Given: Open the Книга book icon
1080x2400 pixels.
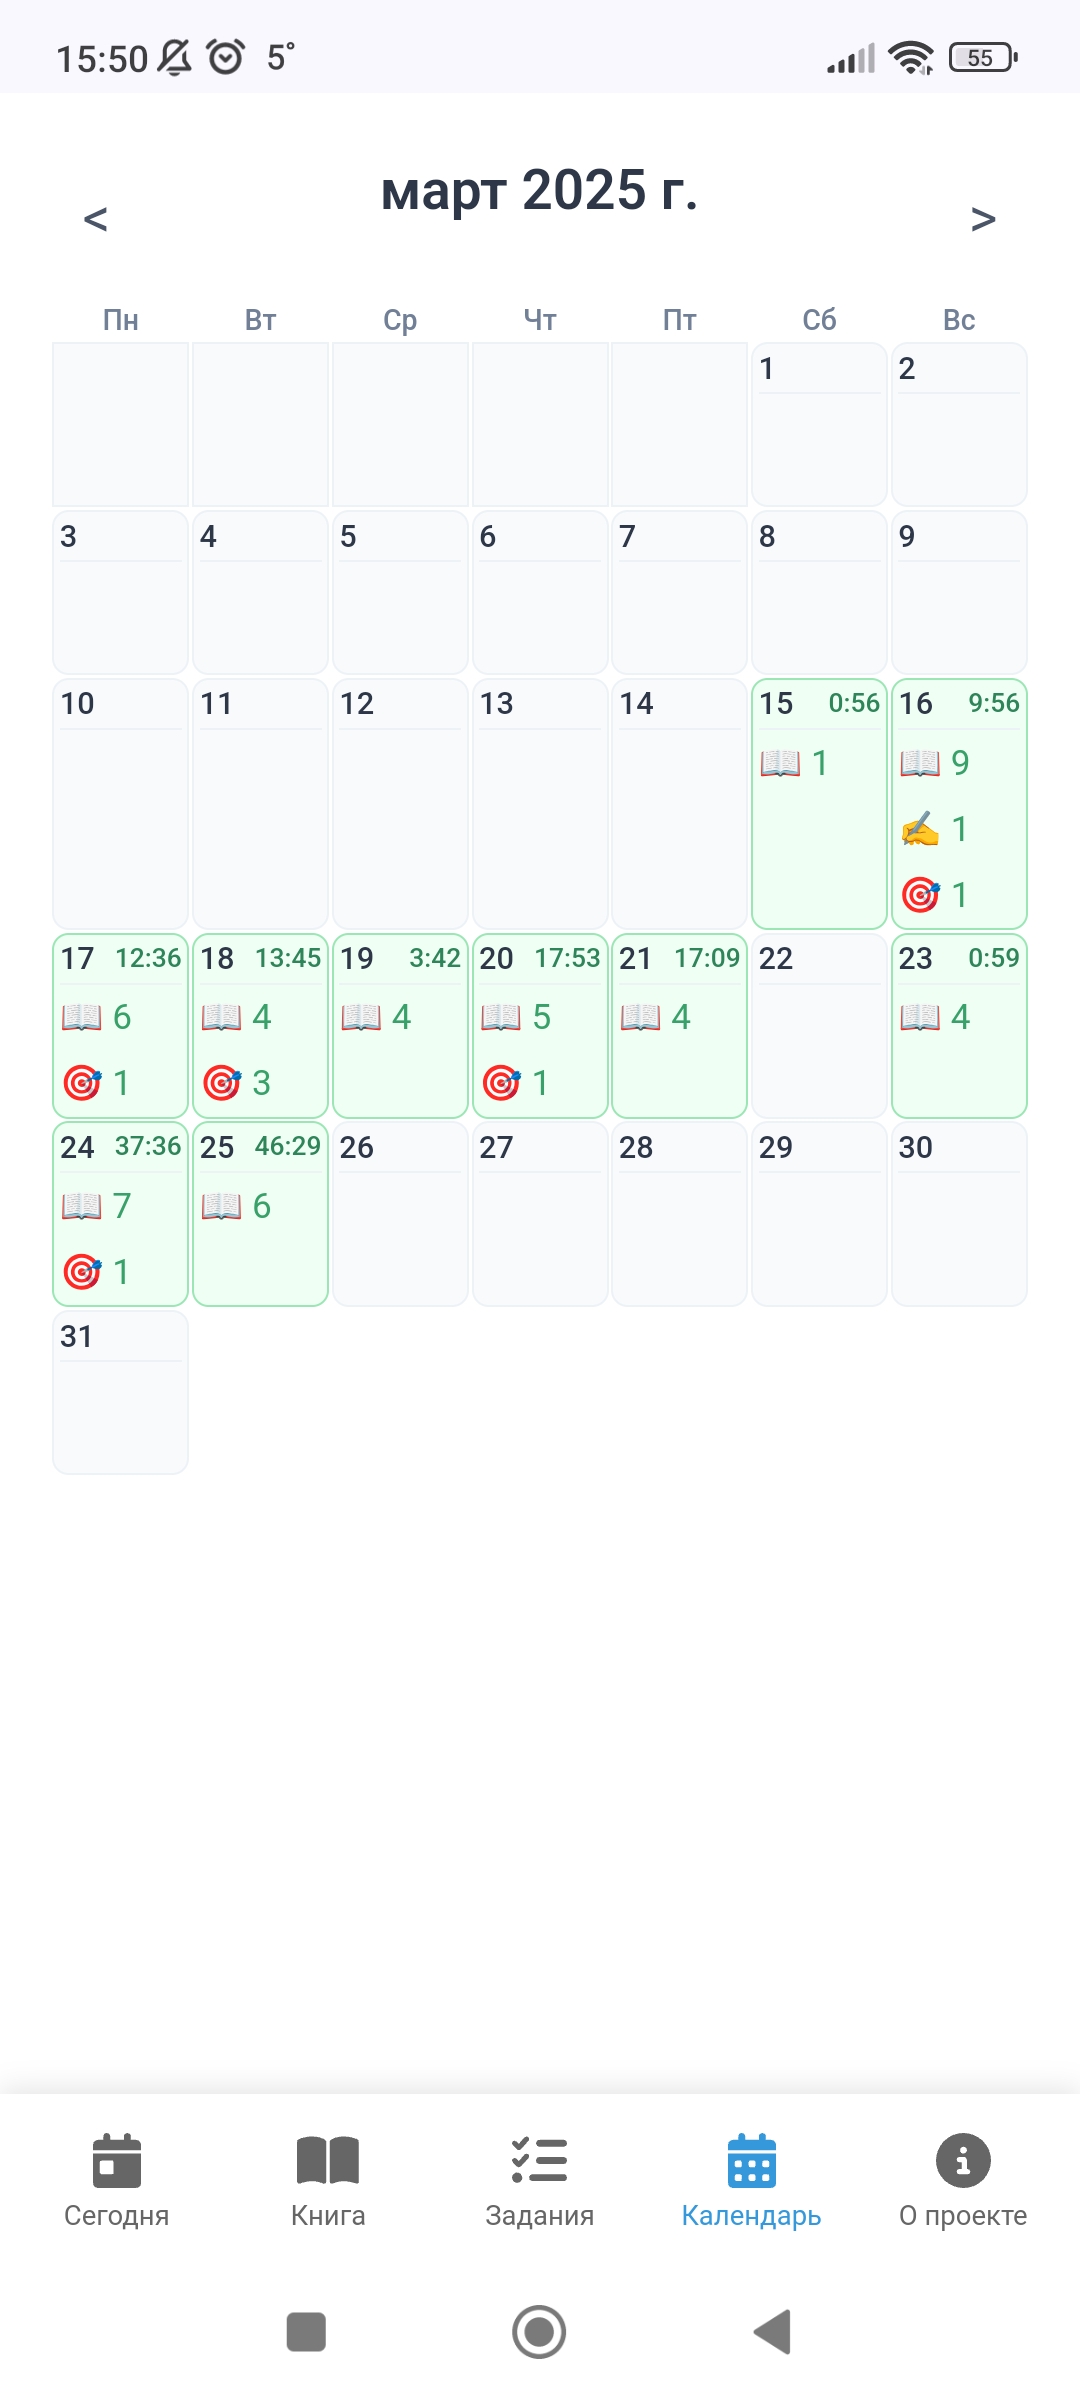Looking at the screenshot, I should (328, 2161).
